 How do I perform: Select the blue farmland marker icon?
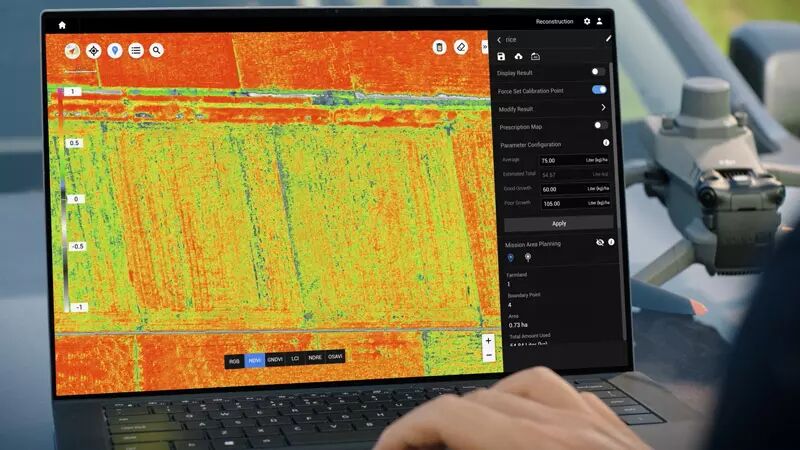pos(511,258)
